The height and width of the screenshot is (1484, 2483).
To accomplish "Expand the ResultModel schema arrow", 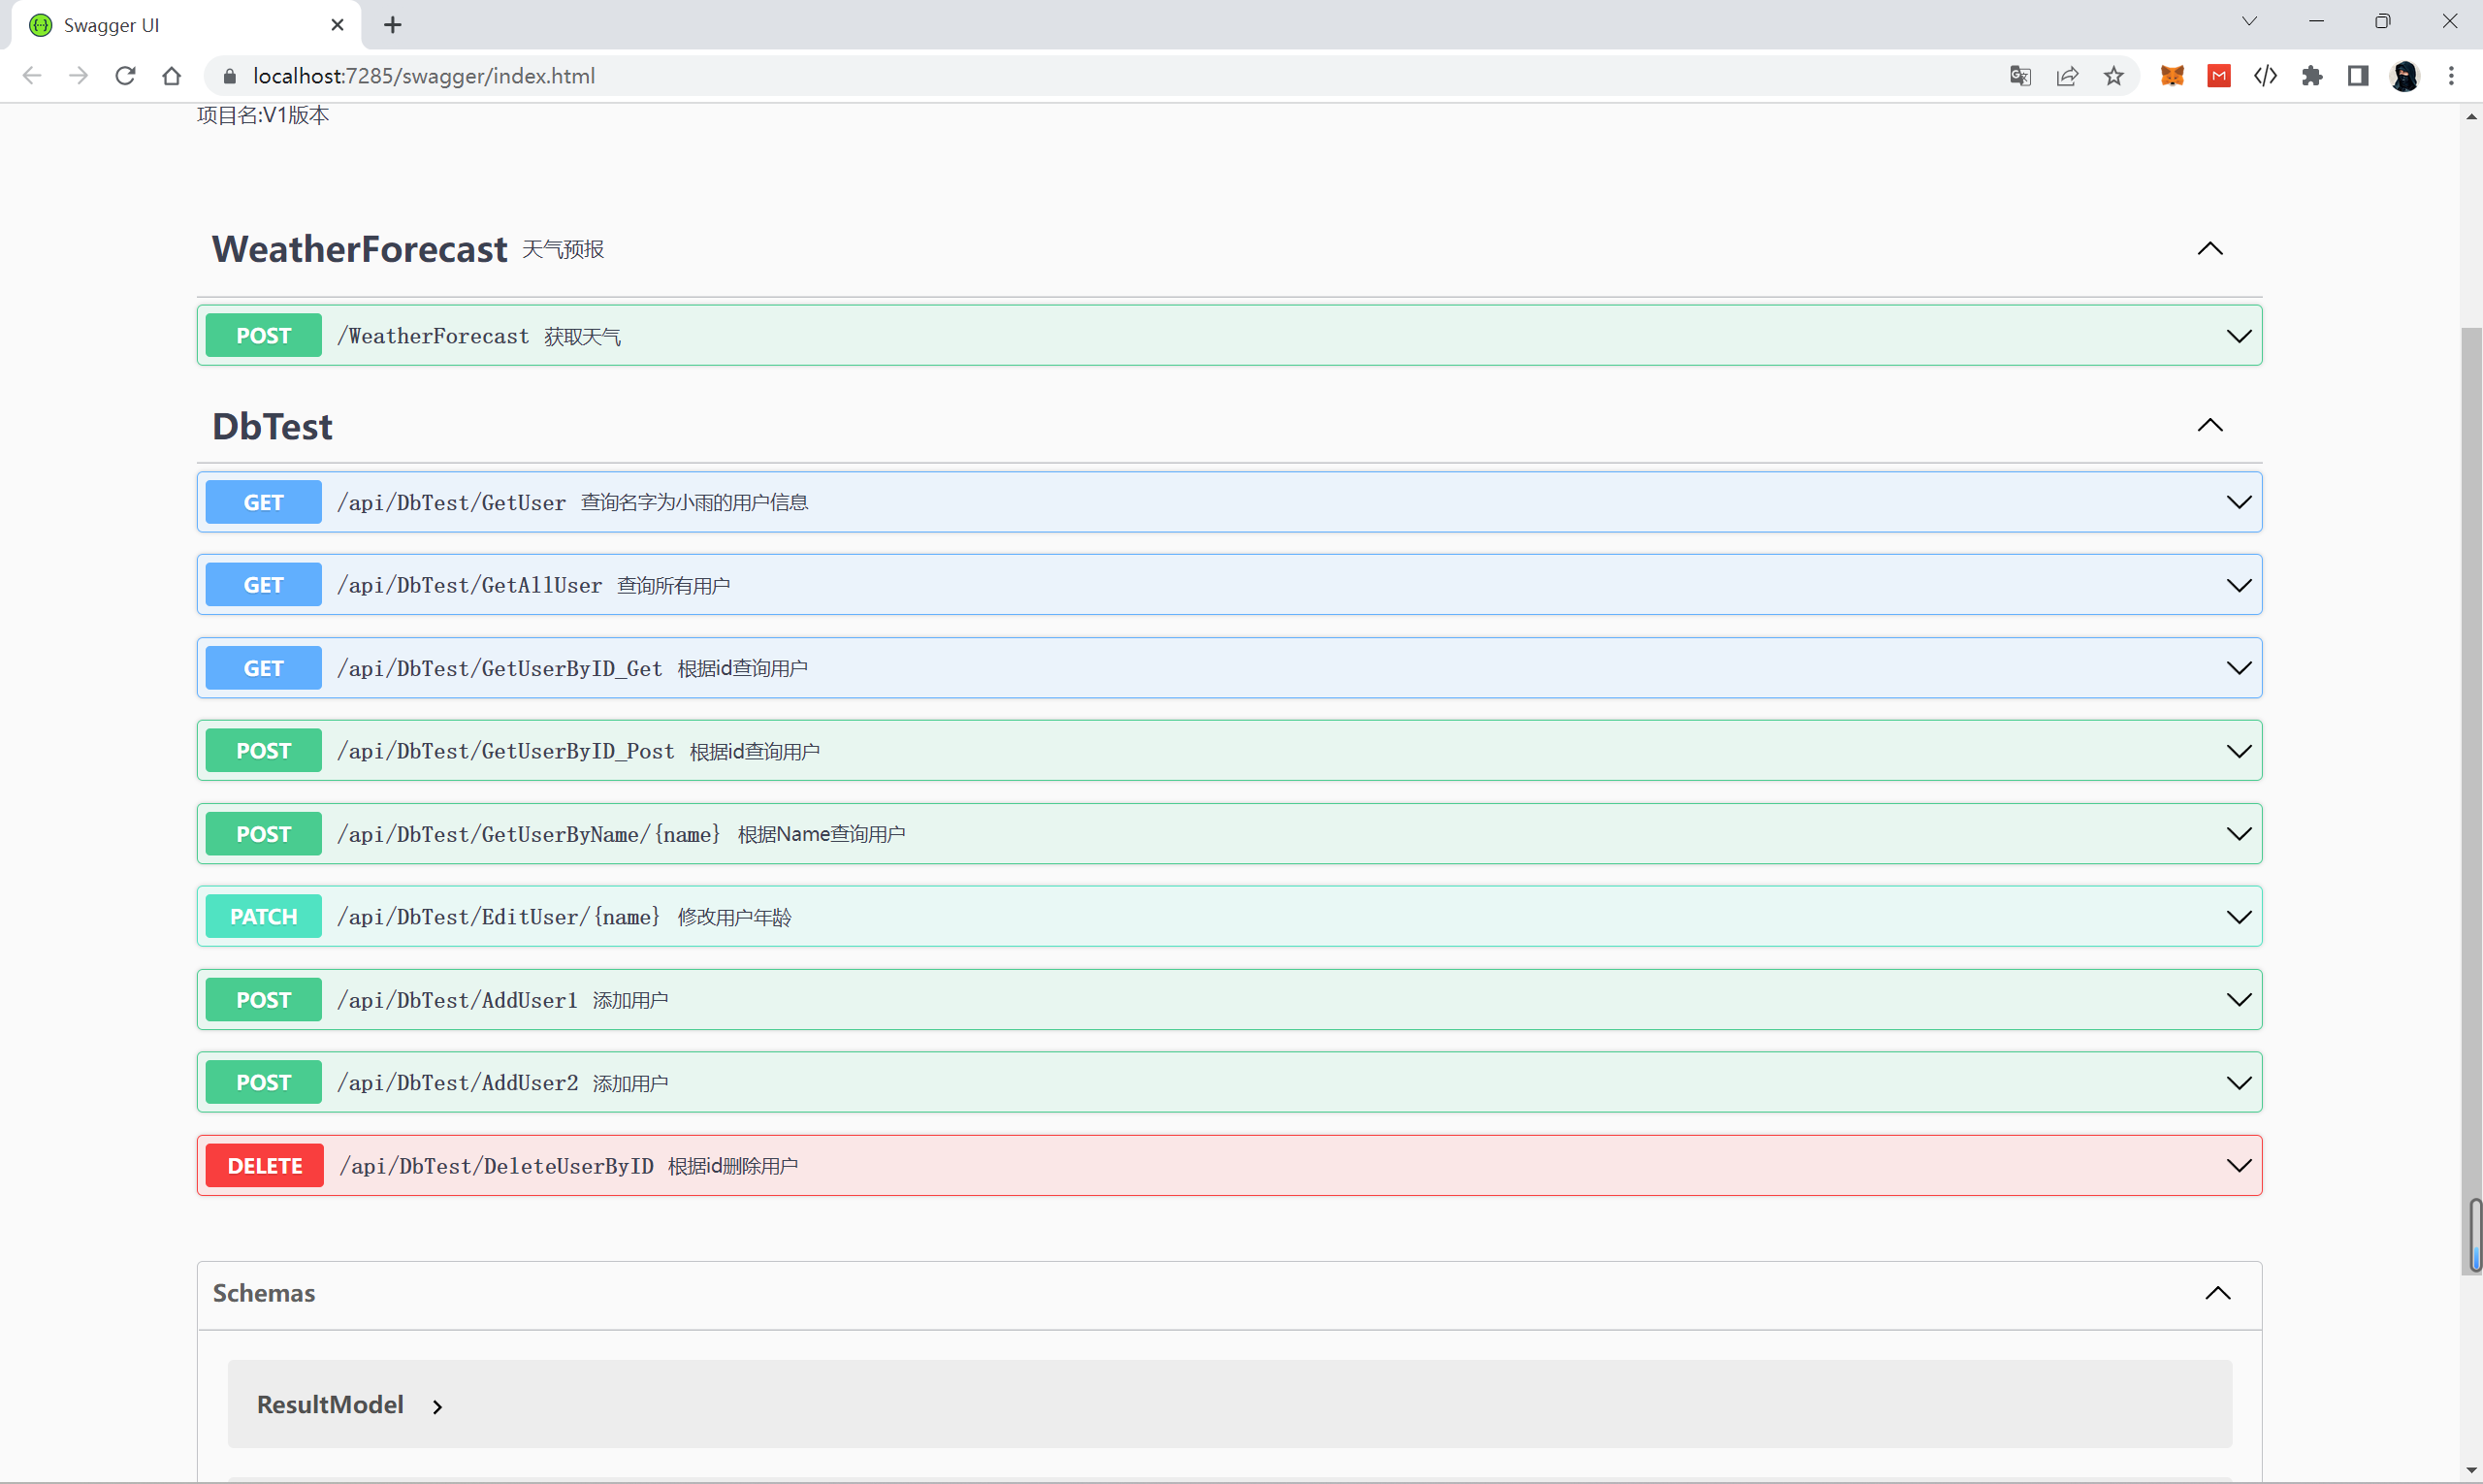I will (437, 1407).
